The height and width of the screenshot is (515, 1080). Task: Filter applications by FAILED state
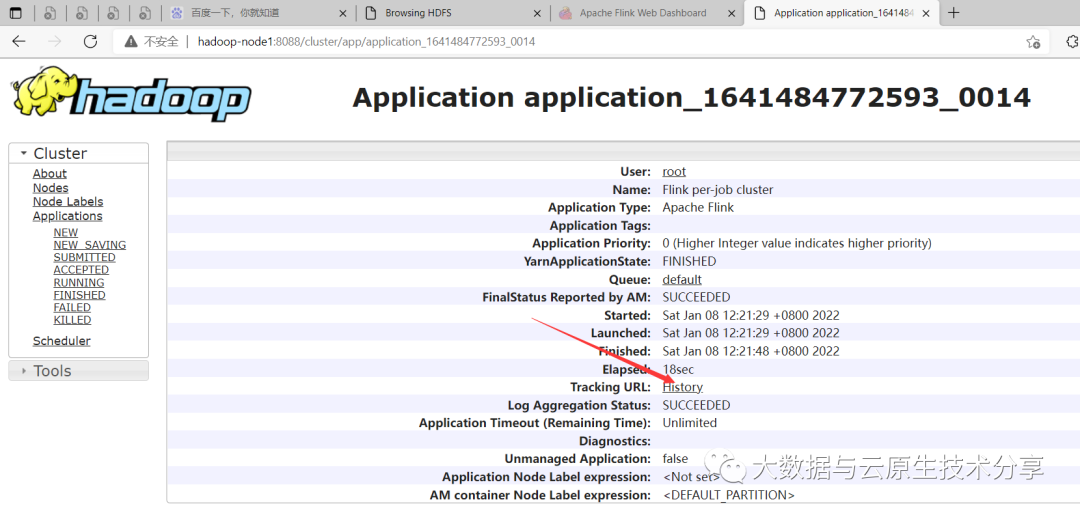point(72,308)
